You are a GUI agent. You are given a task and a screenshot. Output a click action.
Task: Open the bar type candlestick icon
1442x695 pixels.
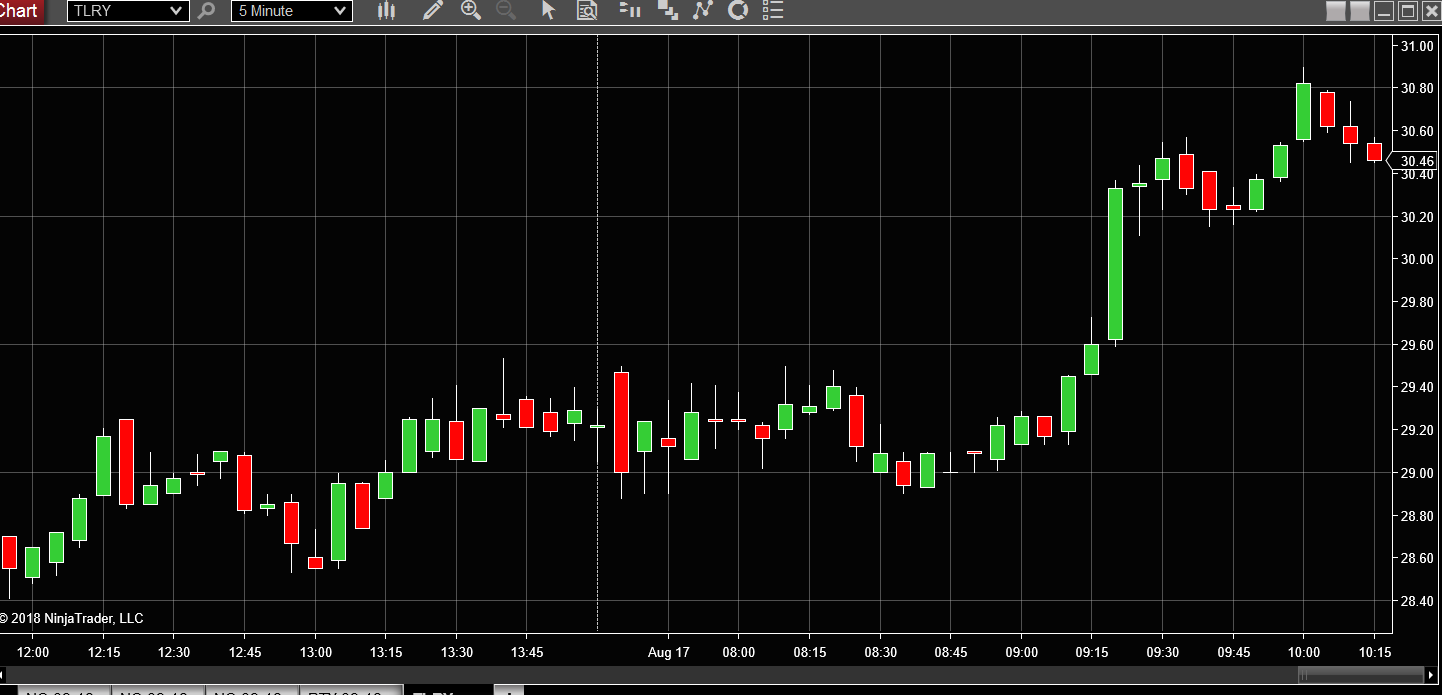tap(387, 11)
